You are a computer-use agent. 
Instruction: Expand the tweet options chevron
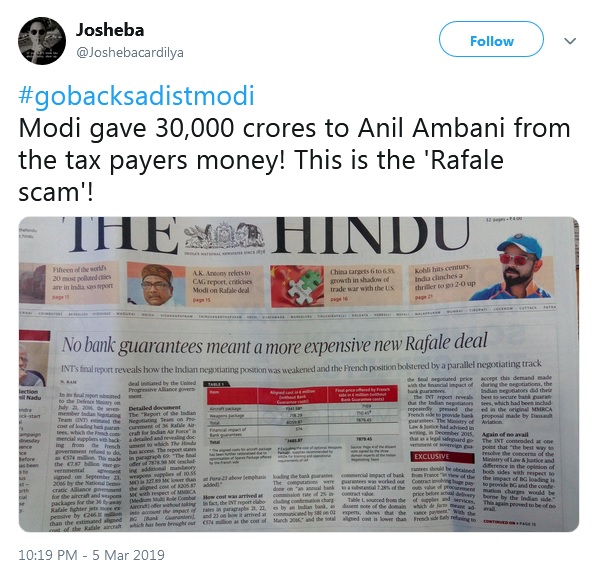point(570,41)
